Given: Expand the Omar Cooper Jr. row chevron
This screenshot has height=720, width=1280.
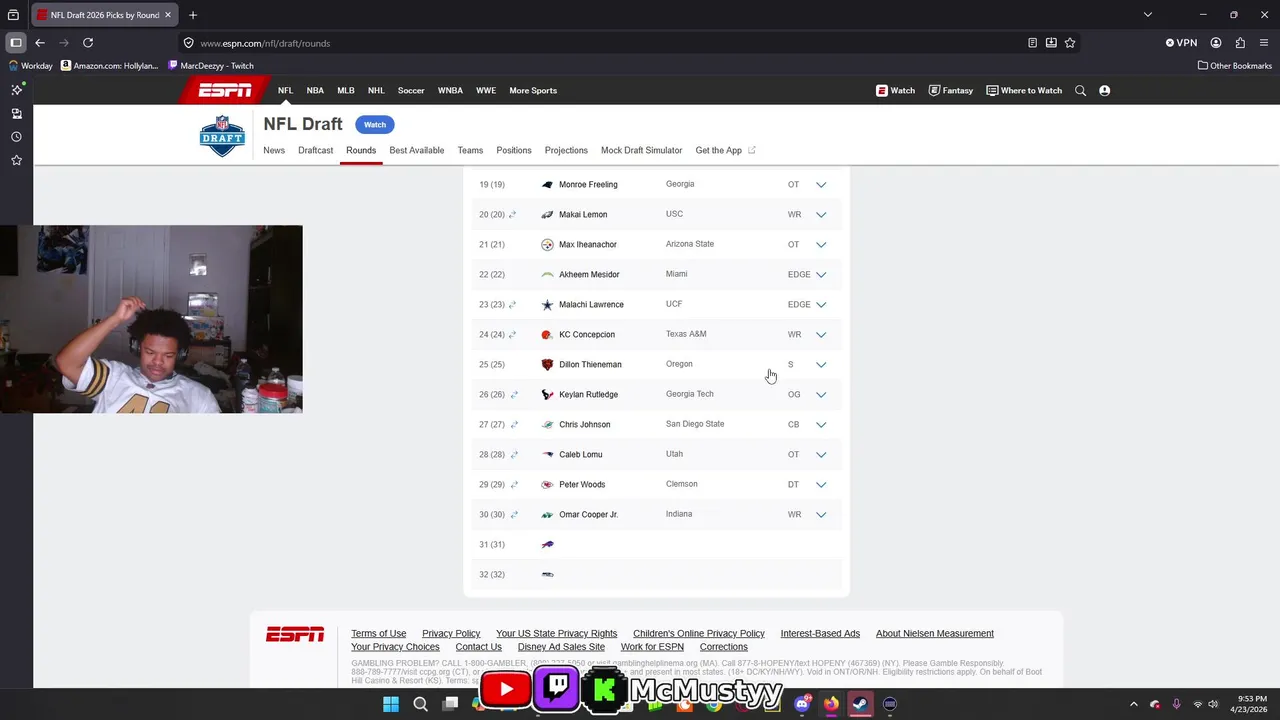Looking at the screenshot, I should [821, 514].
